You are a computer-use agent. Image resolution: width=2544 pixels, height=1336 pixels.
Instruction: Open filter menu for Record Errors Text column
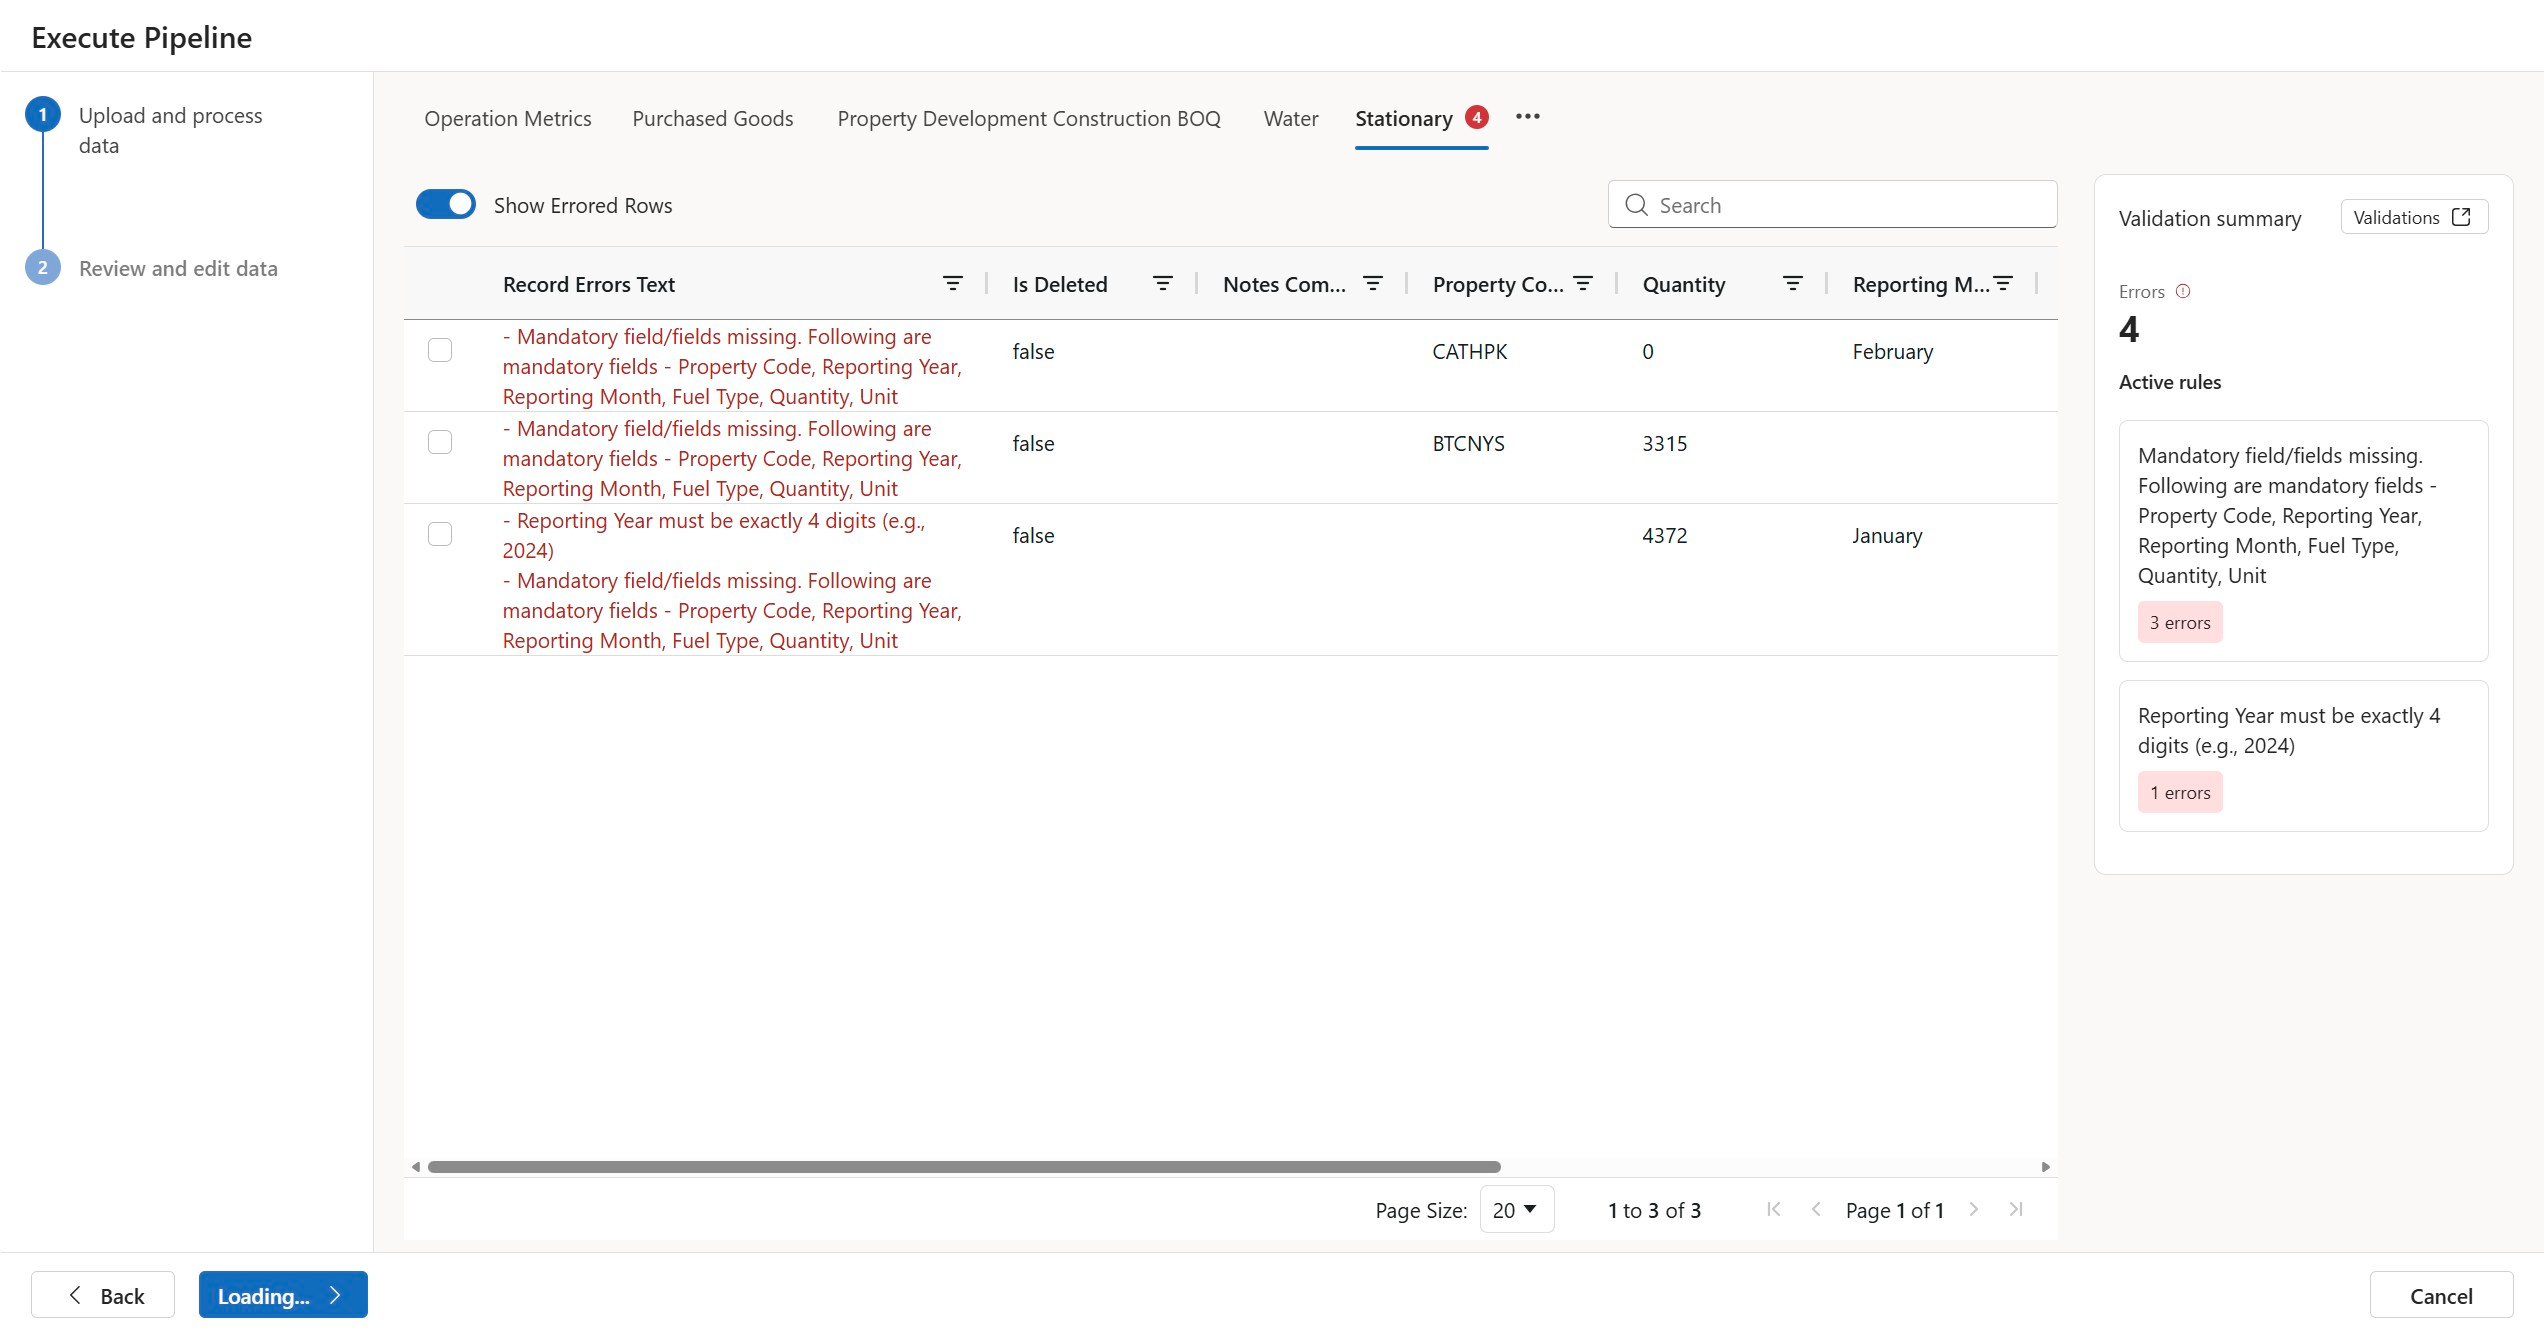tap(952, 284)
